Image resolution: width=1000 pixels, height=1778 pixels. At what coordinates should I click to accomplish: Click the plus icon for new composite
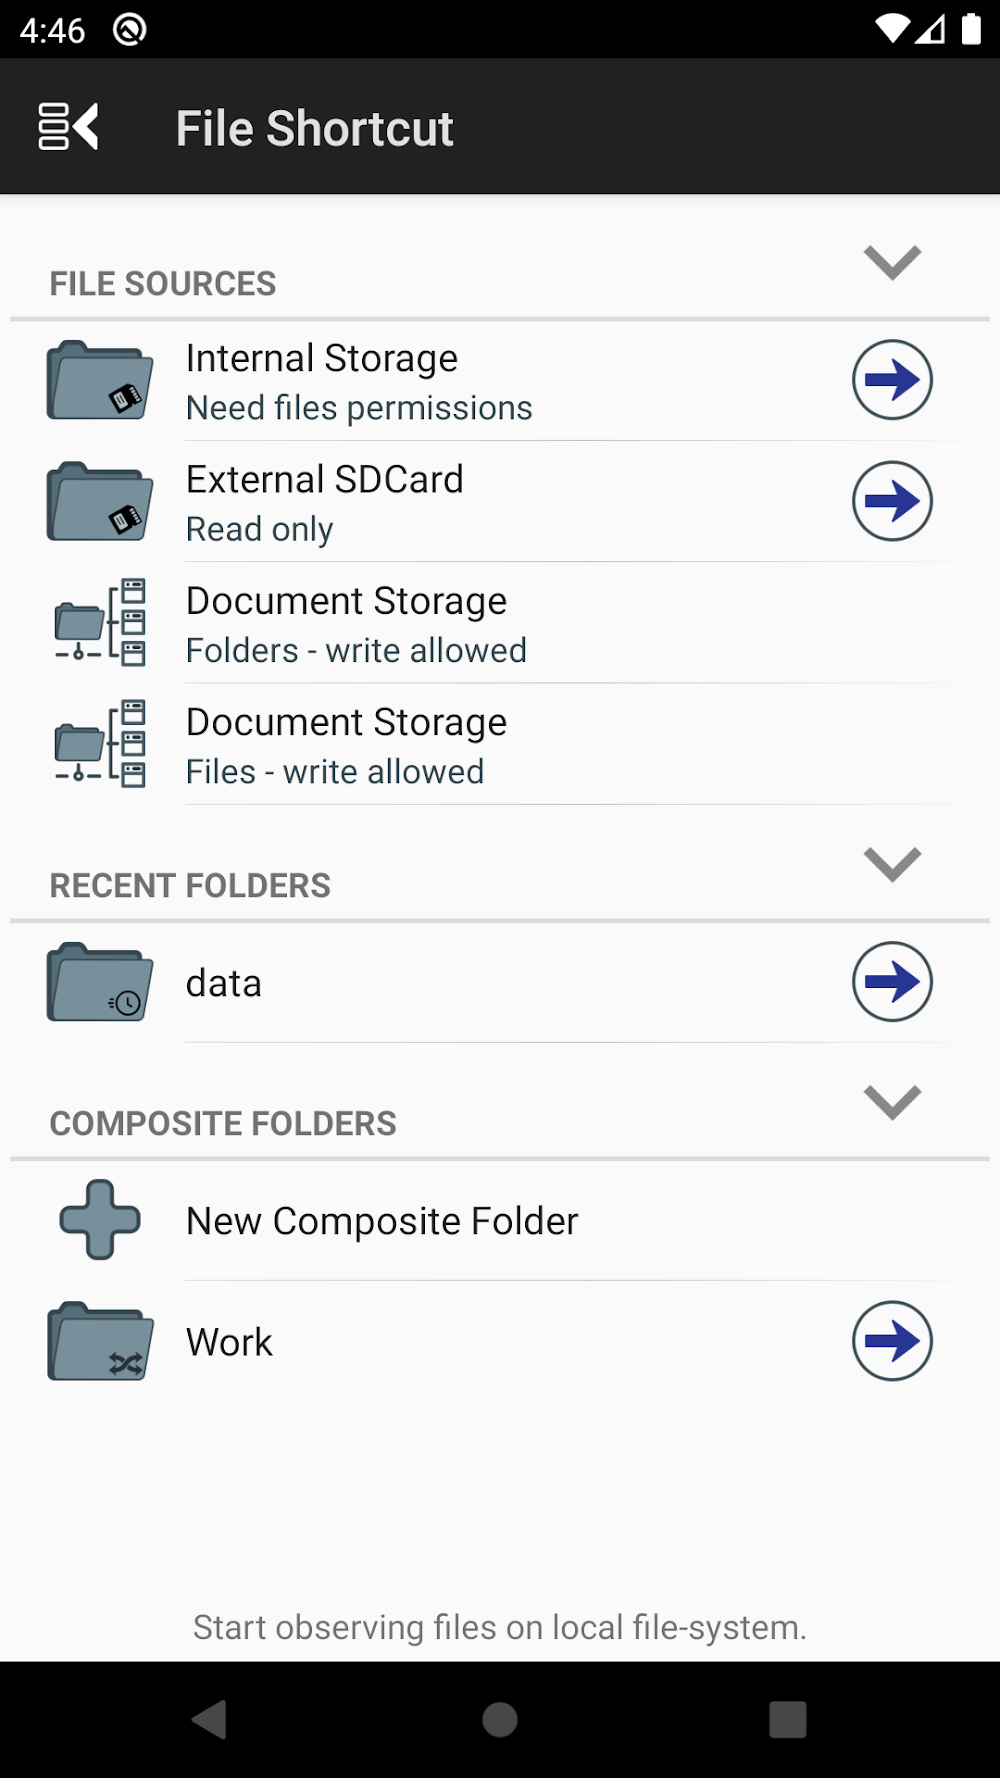point(100,1220)
